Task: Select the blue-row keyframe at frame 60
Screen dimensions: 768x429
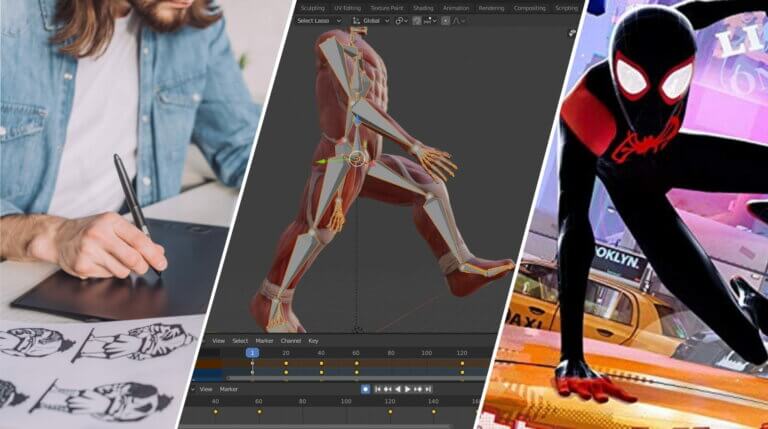Action: [357, 372]
